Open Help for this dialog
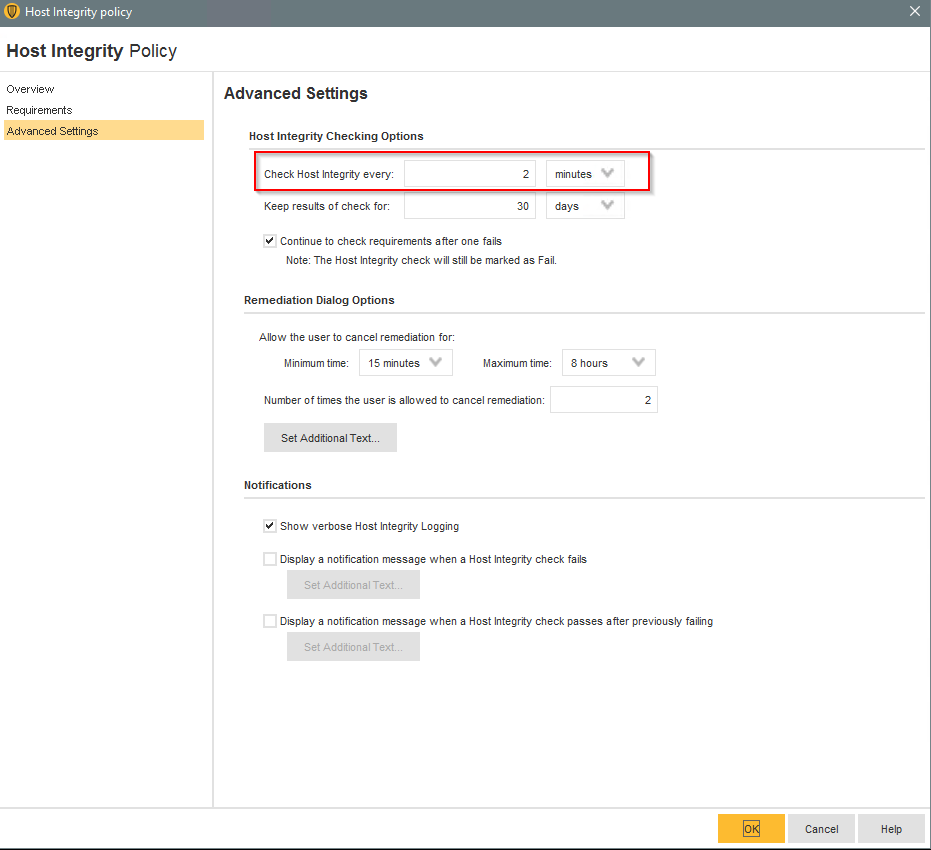This screenshot has height=850, width=931. pos(891,829)
